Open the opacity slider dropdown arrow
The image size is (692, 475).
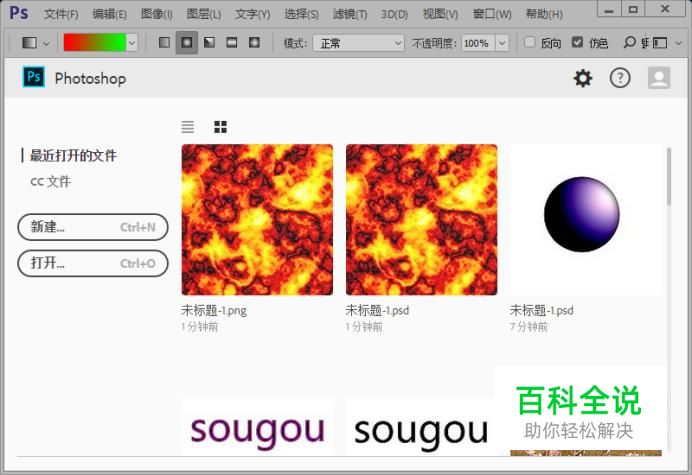(502, 43)
